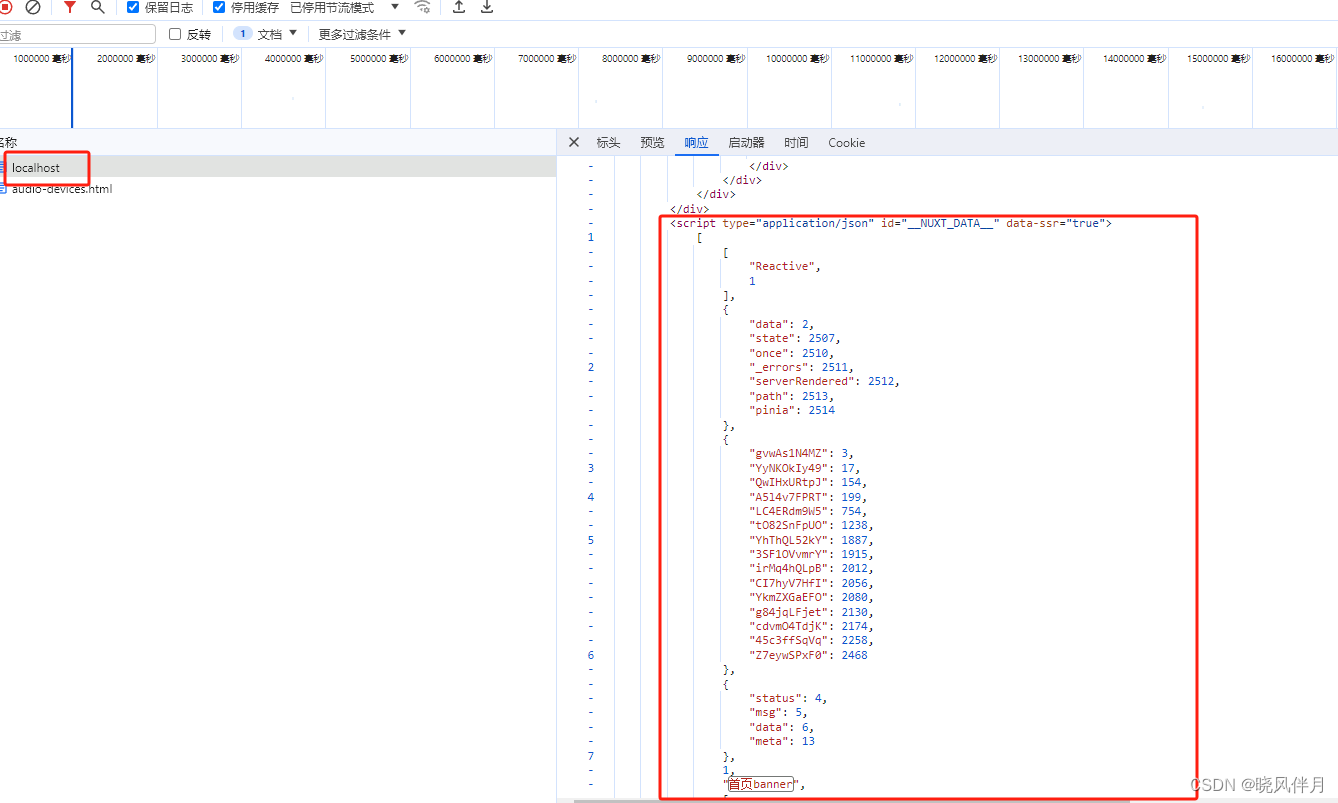
Task: Switch to the 预览 tab
Action: click(652, 143)
